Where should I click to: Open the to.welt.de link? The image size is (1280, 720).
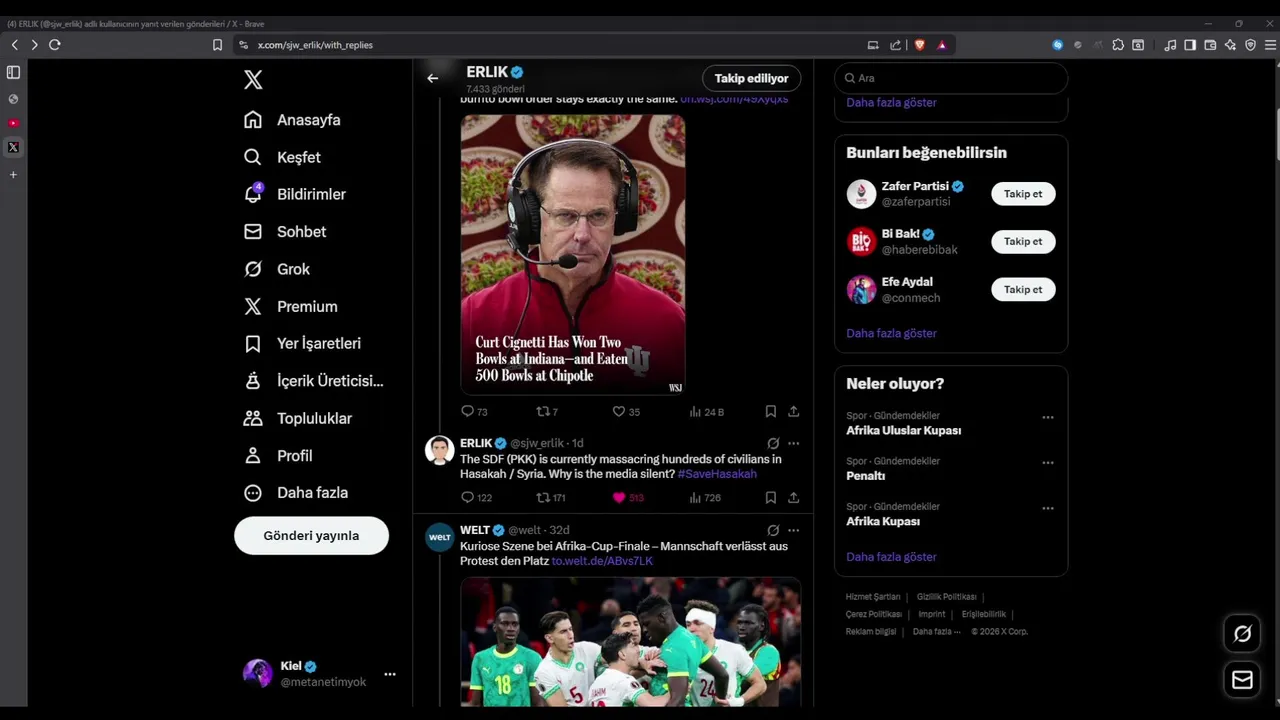pyautogui.click(x=602, y=561)
